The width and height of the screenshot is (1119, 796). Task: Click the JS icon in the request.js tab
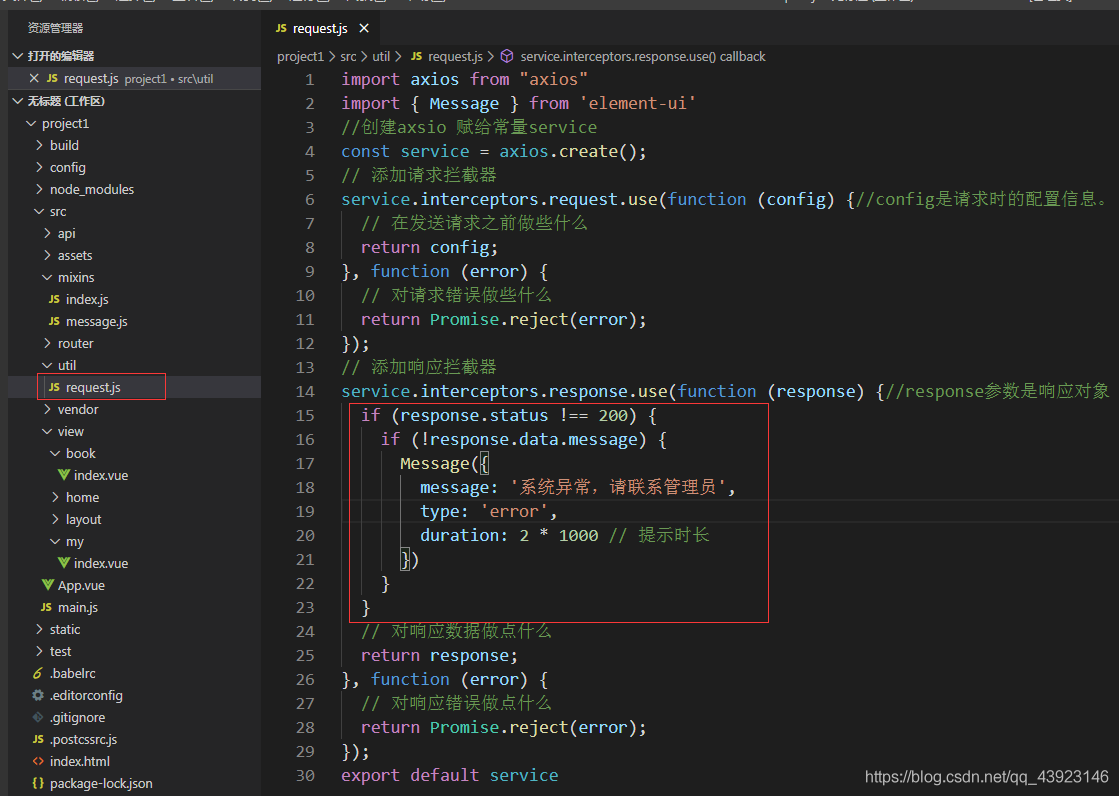pyautogui.click(x=281, y=29)
